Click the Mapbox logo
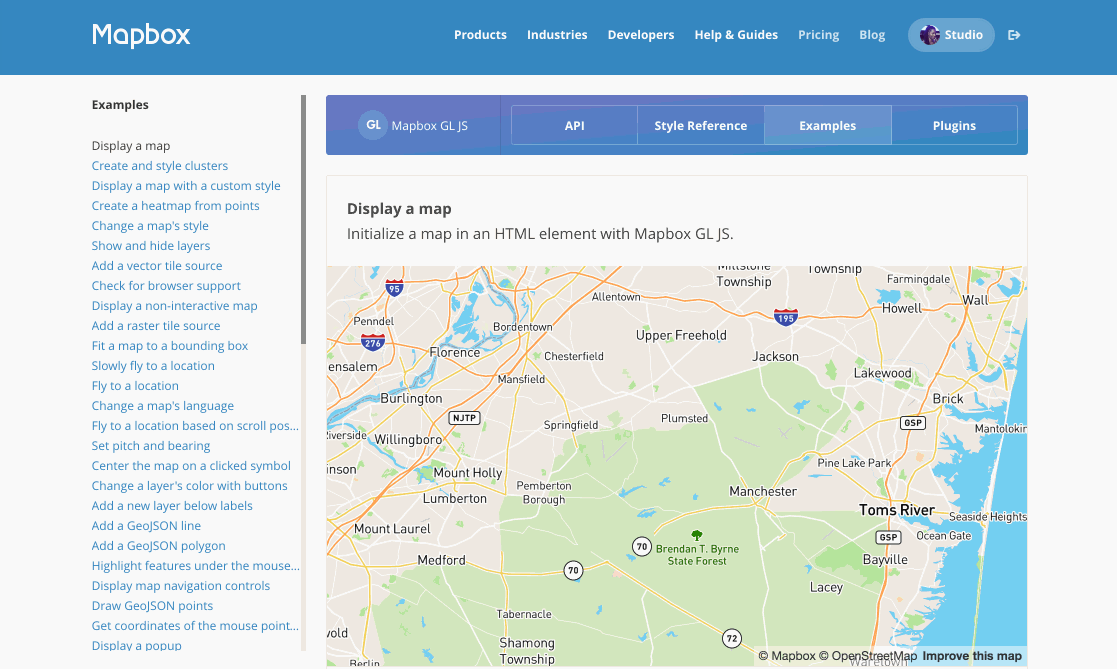 click(x=141, y=35)
